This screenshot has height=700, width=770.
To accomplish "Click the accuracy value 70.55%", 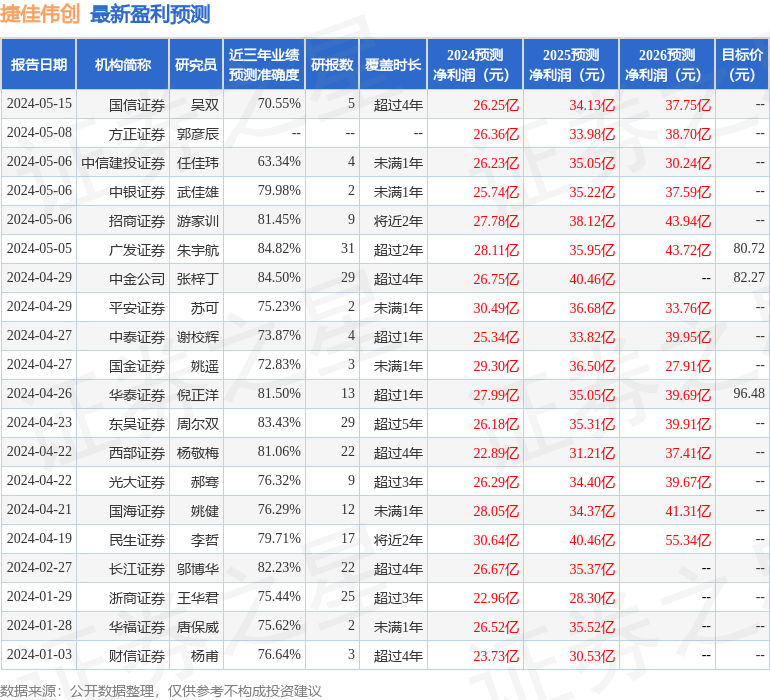I will (x=279, y=103).
